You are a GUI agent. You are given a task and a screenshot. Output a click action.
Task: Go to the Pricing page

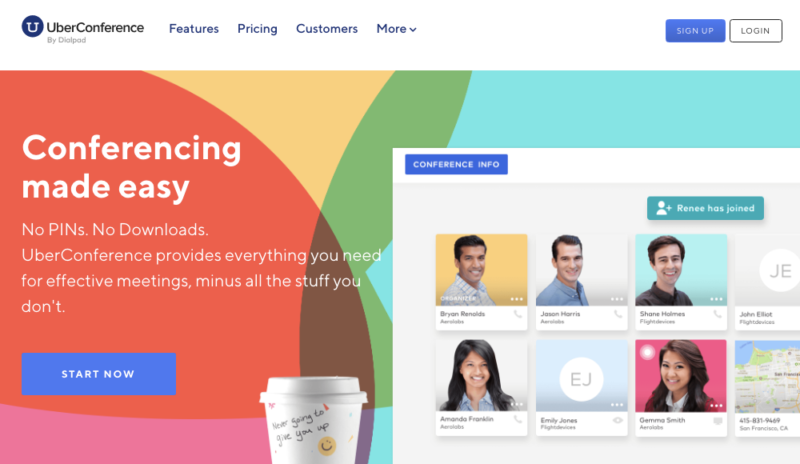257,29
